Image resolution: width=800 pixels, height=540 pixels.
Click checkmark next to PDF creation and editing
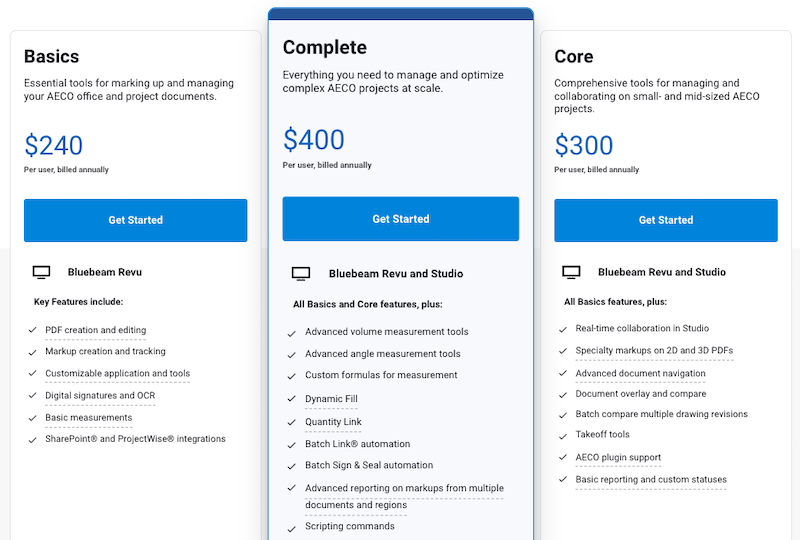click(33, 330)
